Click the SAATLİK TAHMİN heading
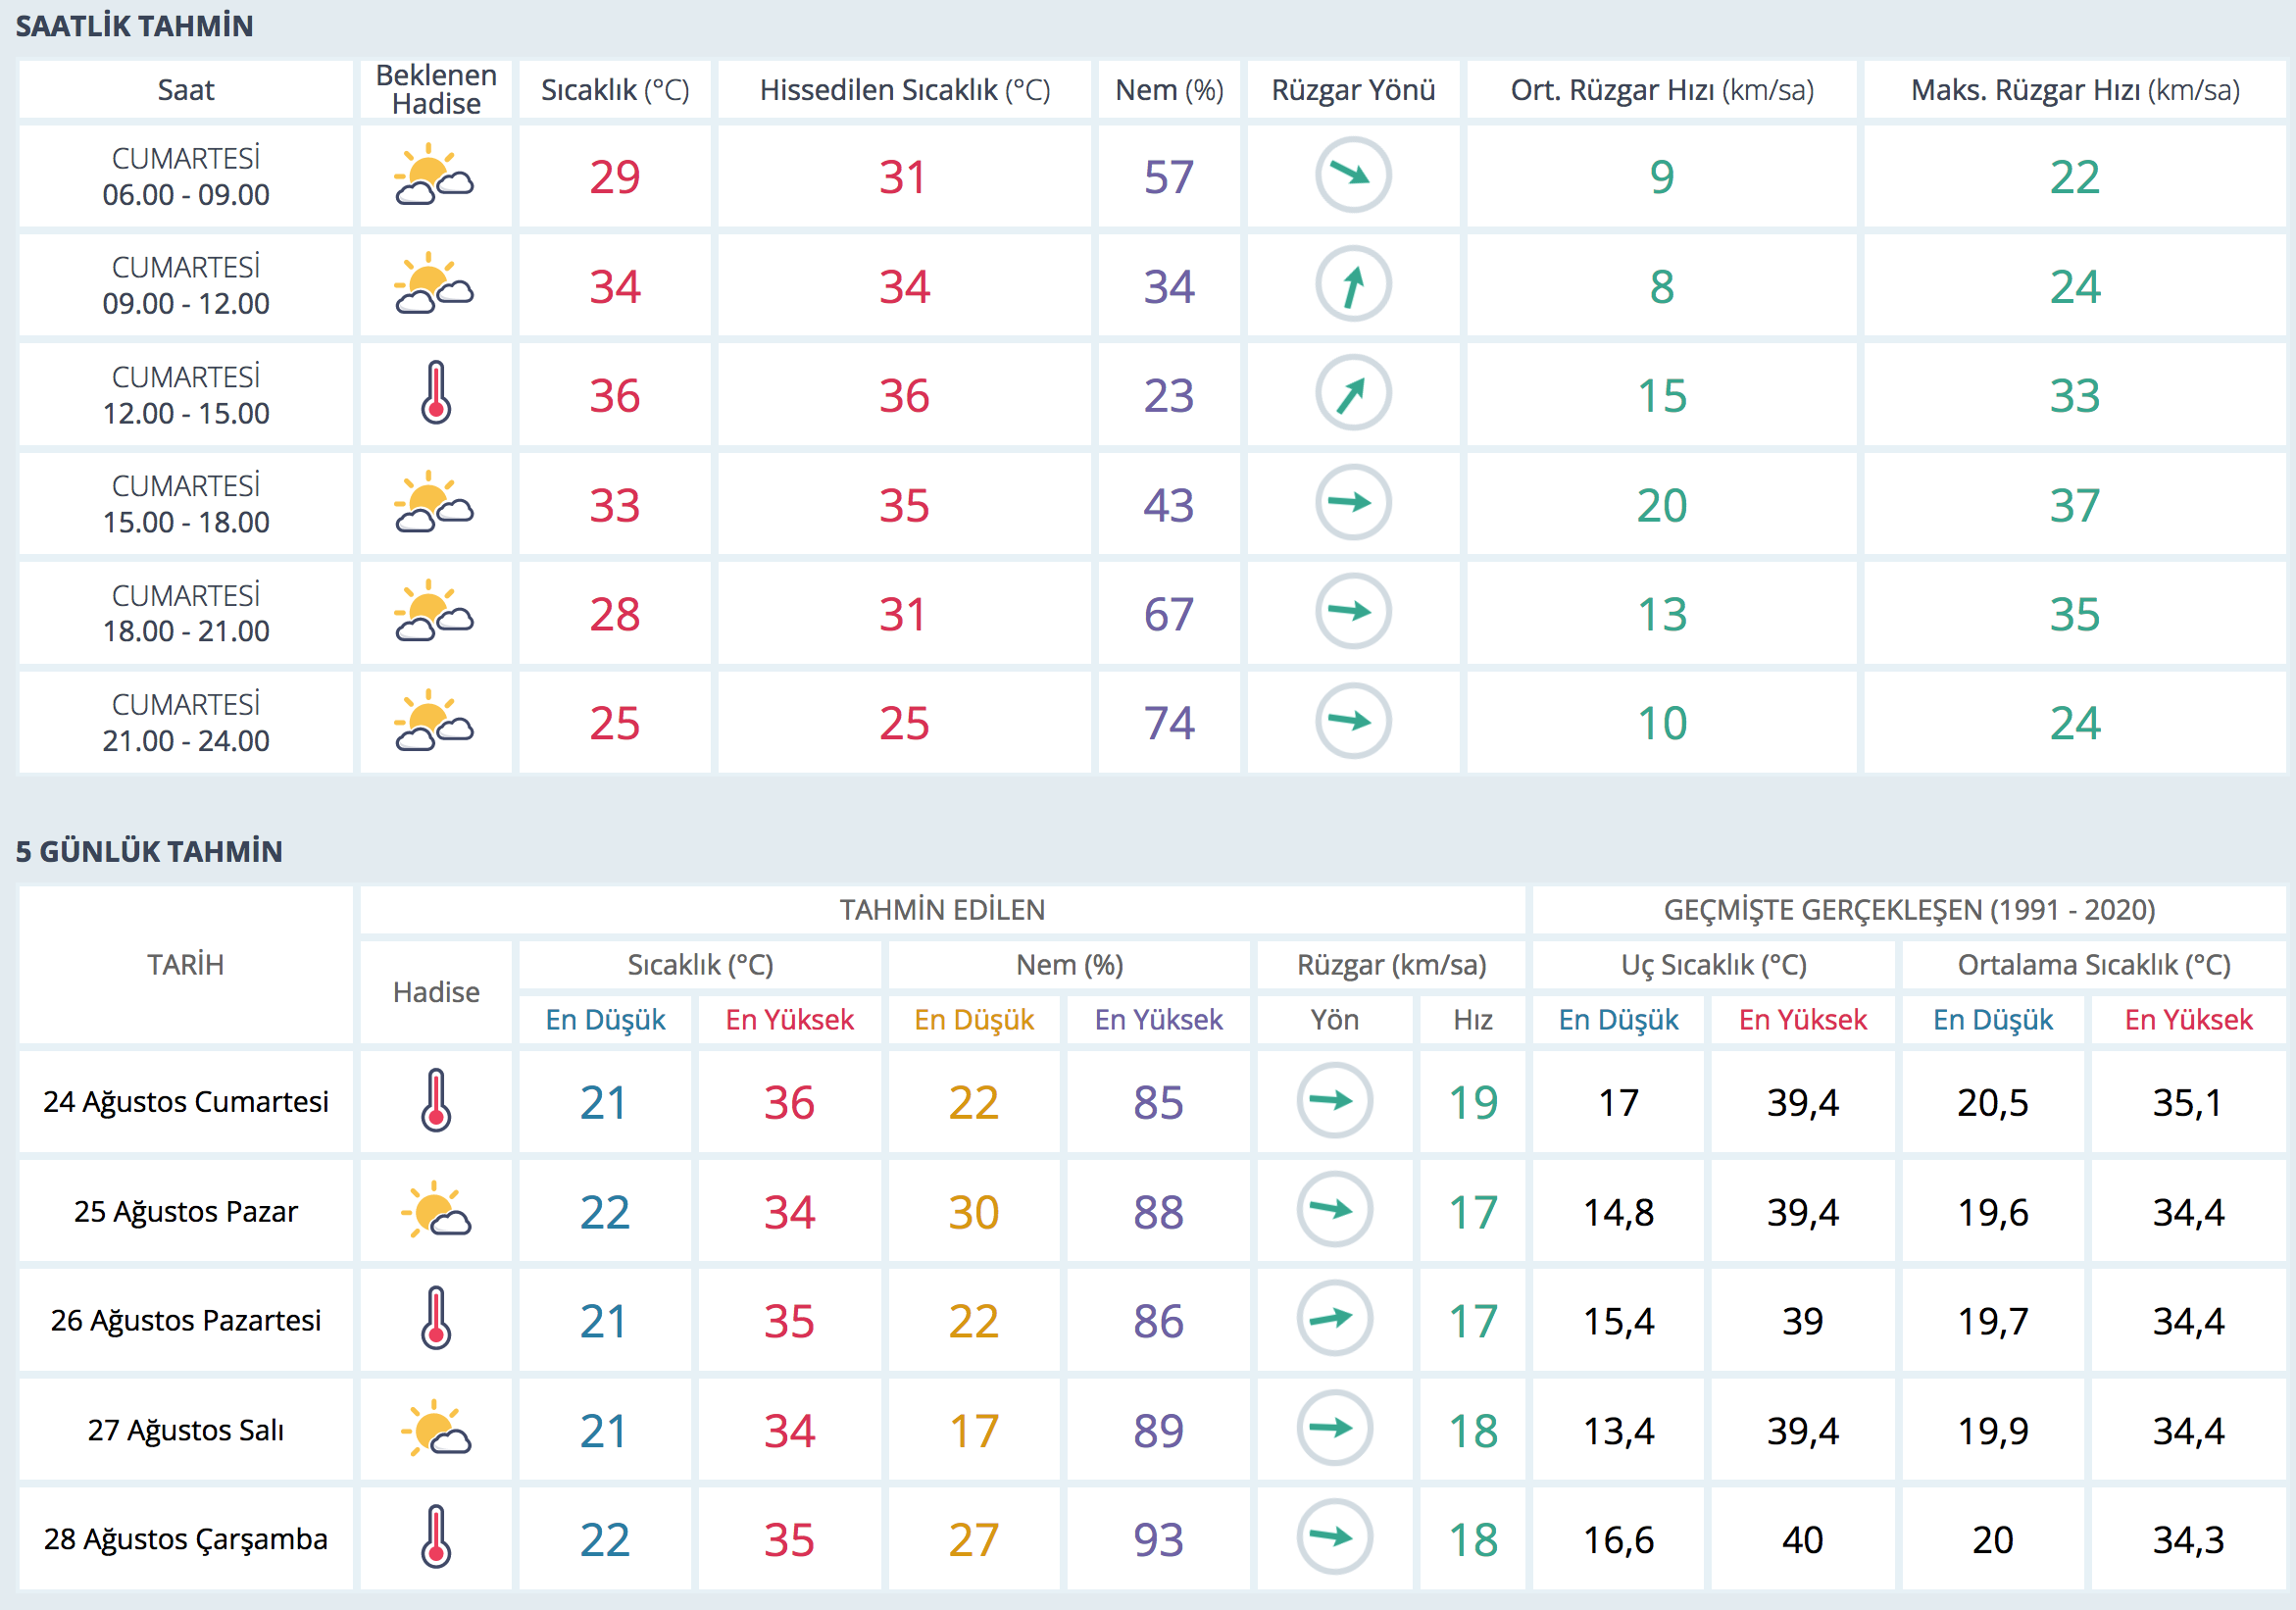Image resolution: width=2296 pixels, height=1610 pixels. click(x=134, y=26)
